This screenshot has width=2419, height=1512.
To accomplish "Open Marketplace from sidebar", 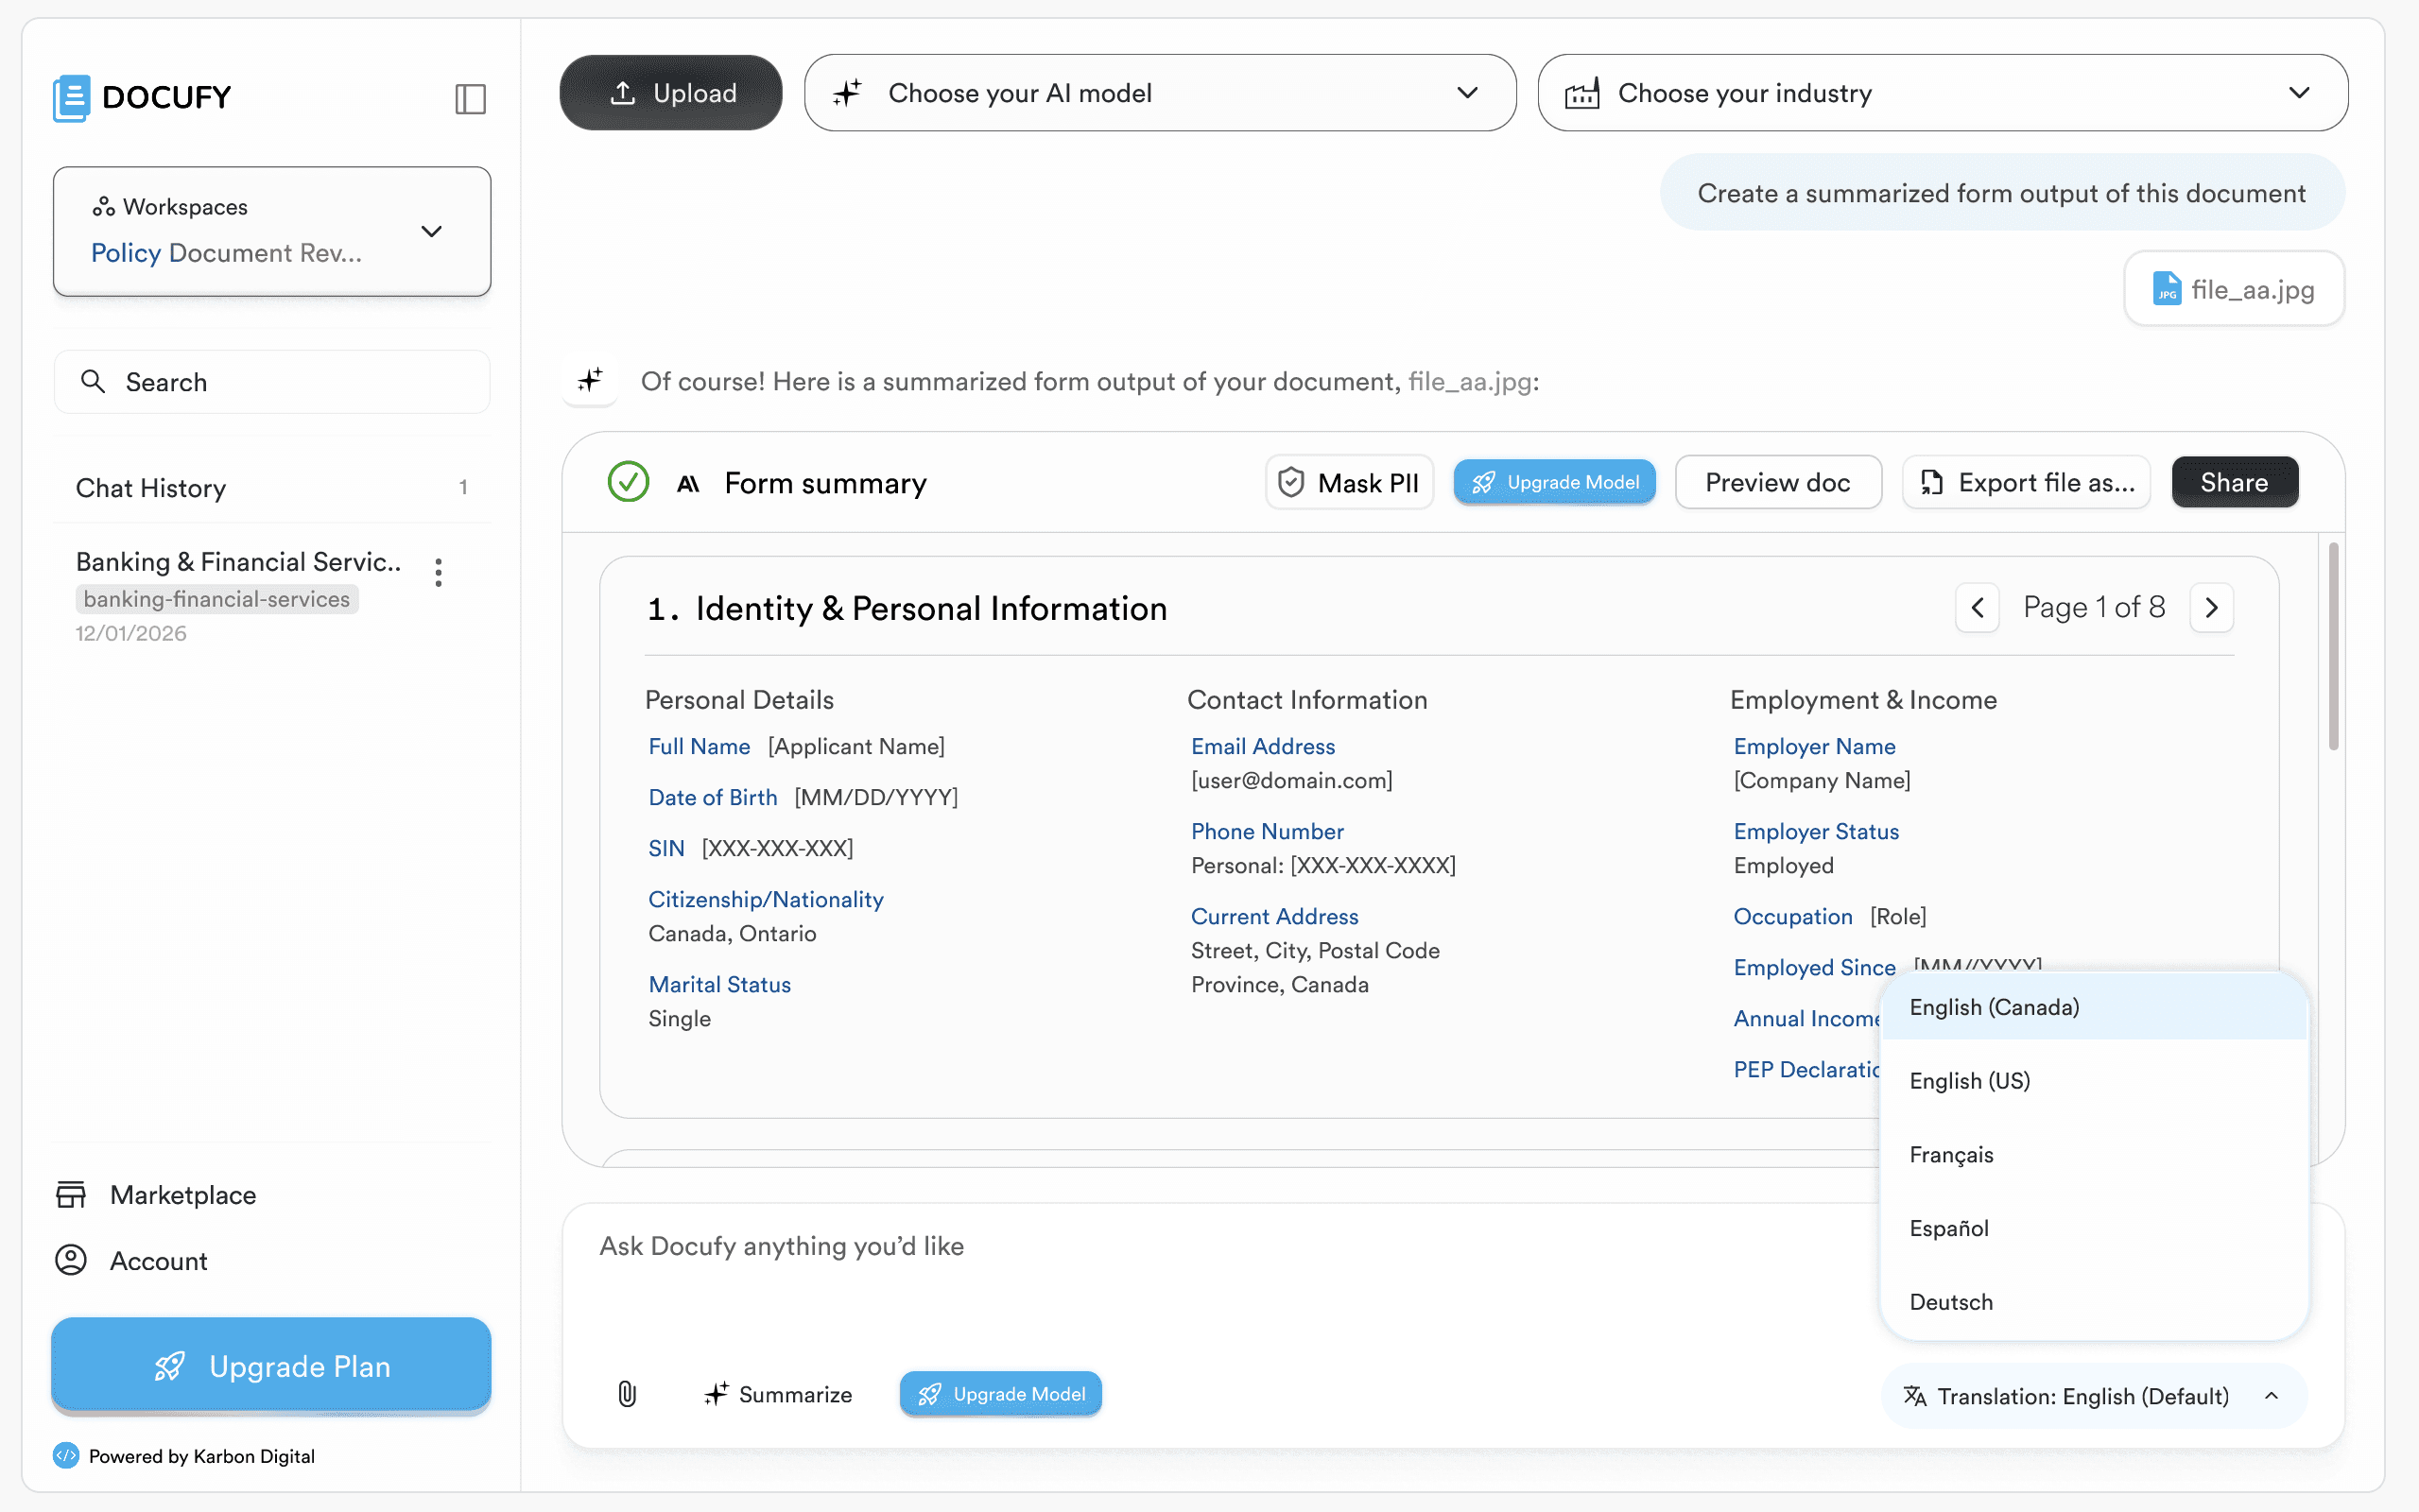I will (x=182, y=1194).
